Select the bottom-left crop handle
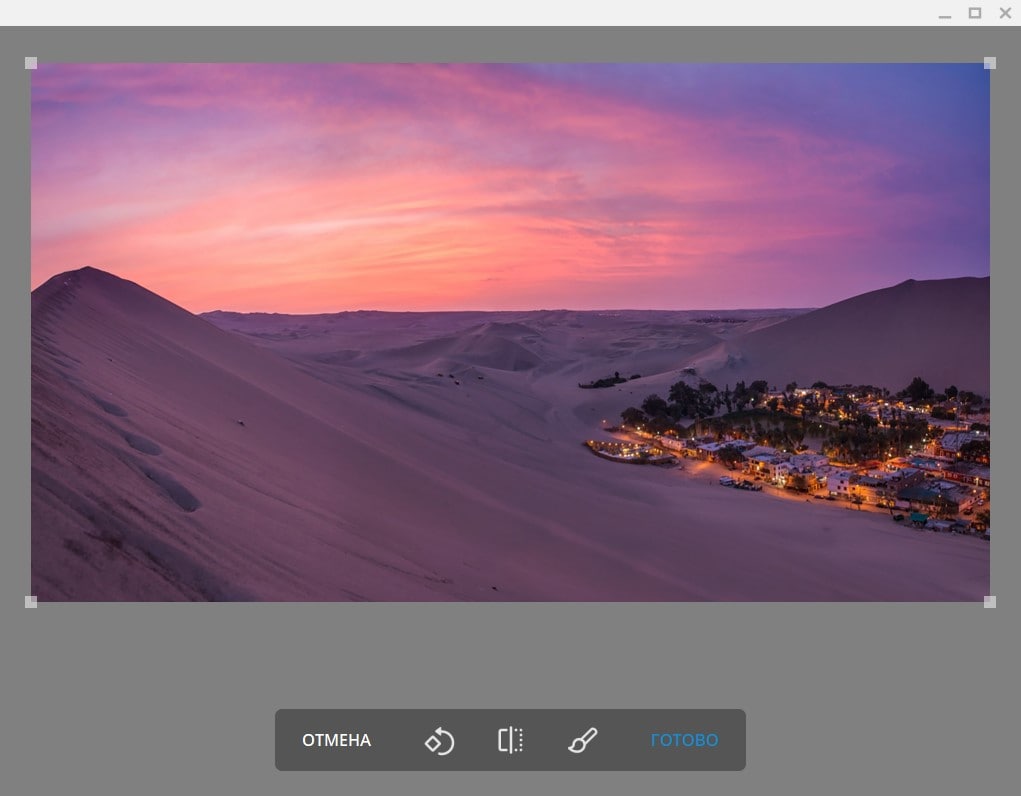 point(31,602)
